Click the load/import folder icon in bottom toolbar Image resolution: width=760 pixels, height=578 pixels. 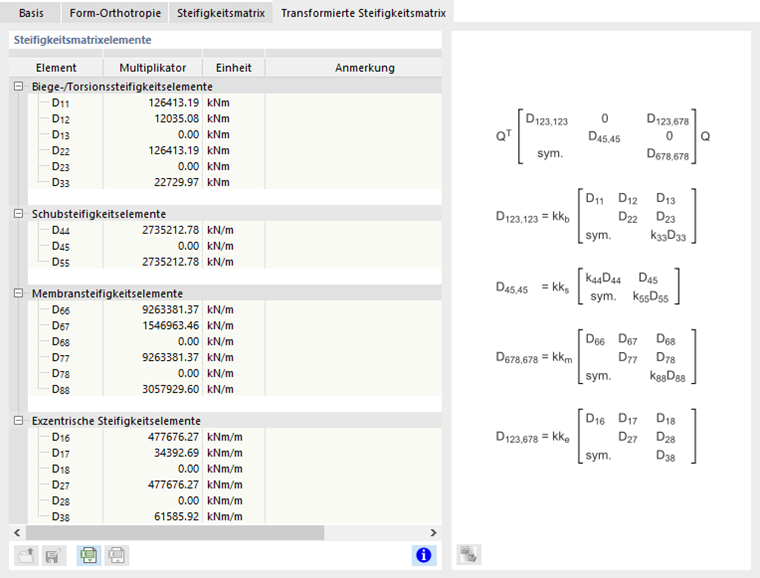pos(27,555)
